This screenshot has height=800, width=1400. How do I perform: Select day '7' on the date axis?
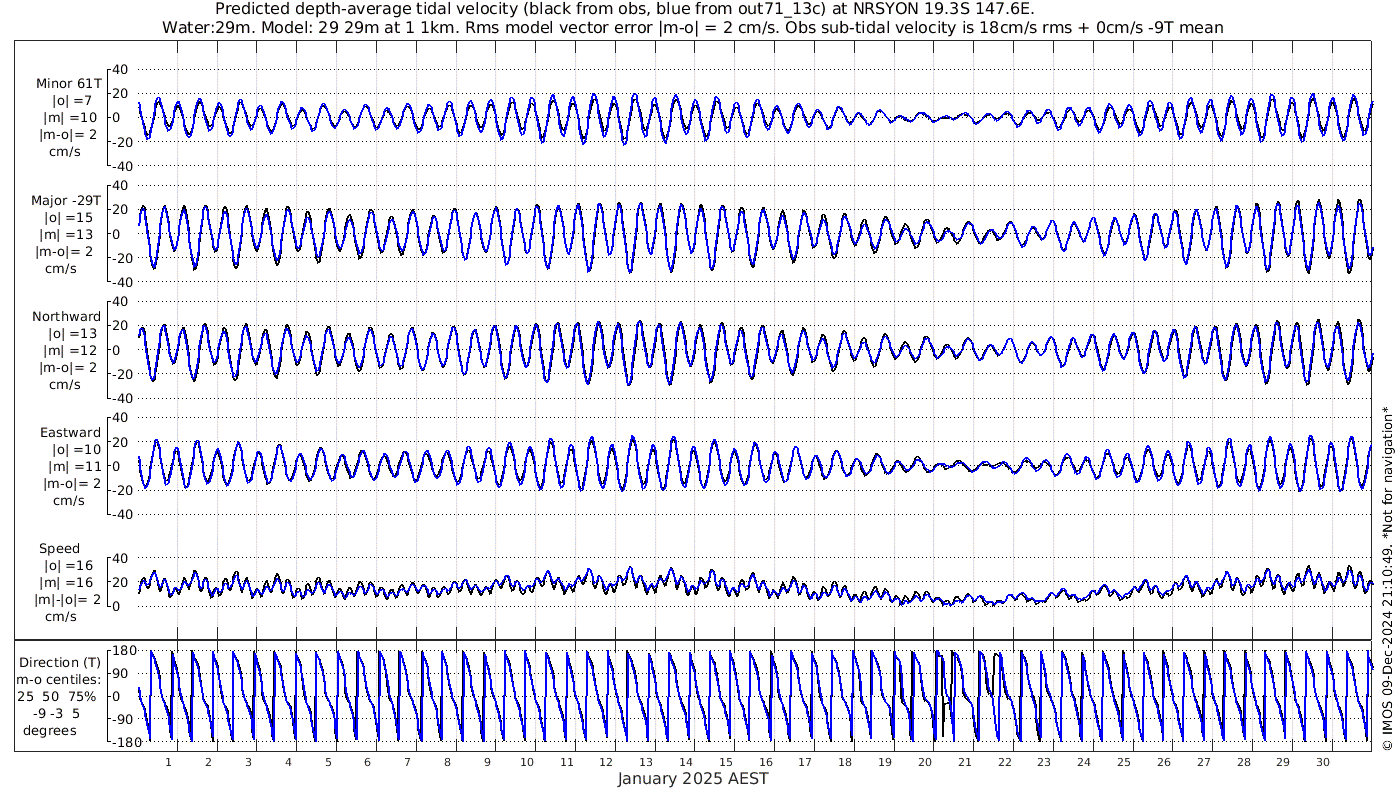pyautogui.click(x=407, y=762)
